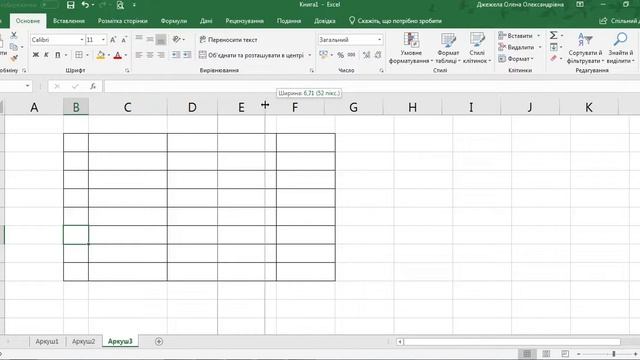Toggle underline formatting (П)
The image size is (640, 360).
(57, 55)
